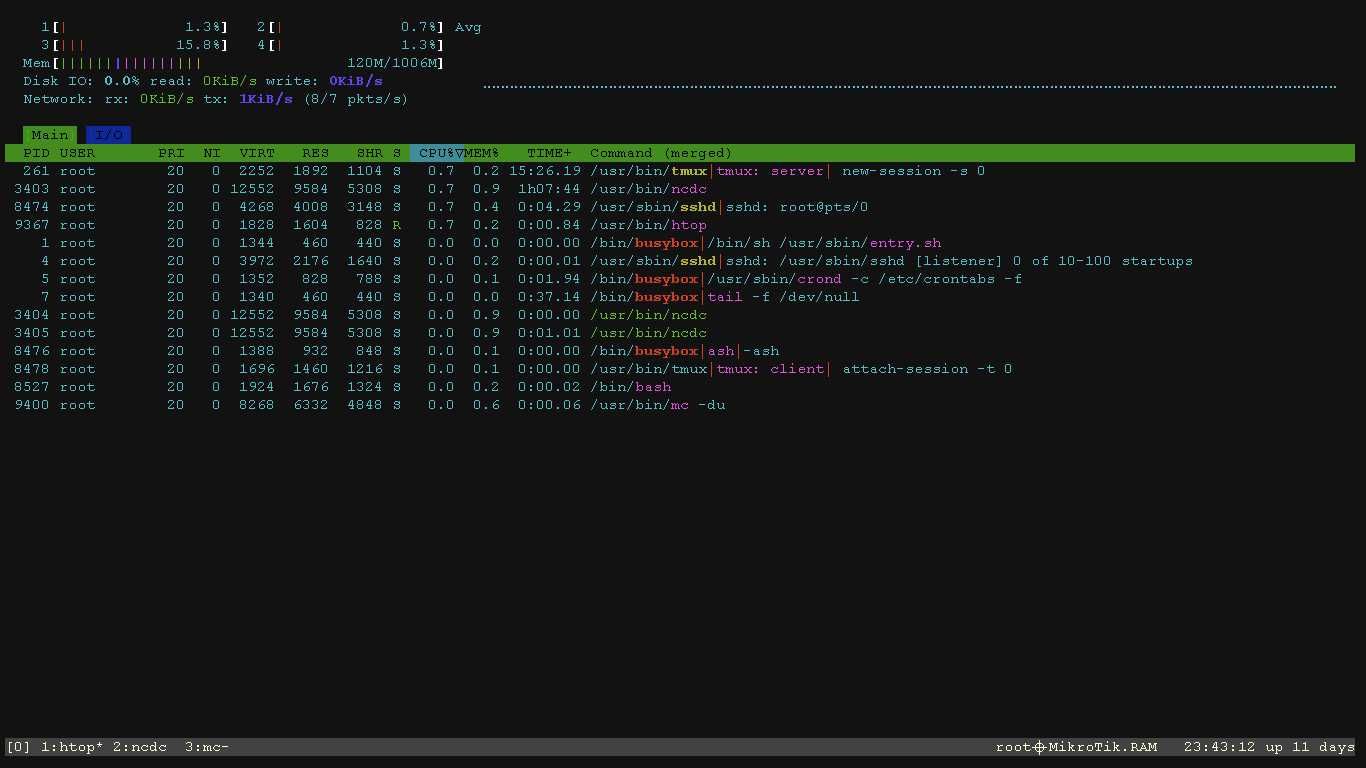Select the ncdc thread with PID 3405
Image resolution: width=1366 pixels, height=768 pixels.
coord(680,333)
